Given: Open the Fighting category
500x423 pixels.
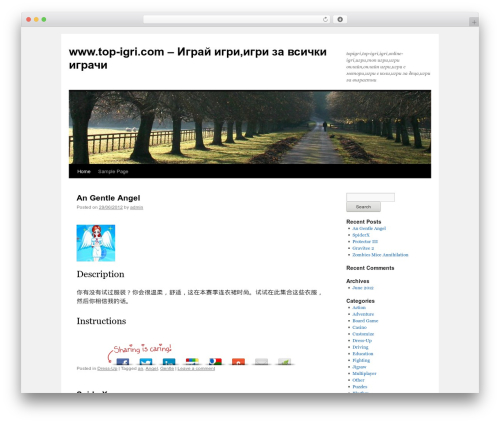Looking at the screenshot, I should (x=361, y=360).
